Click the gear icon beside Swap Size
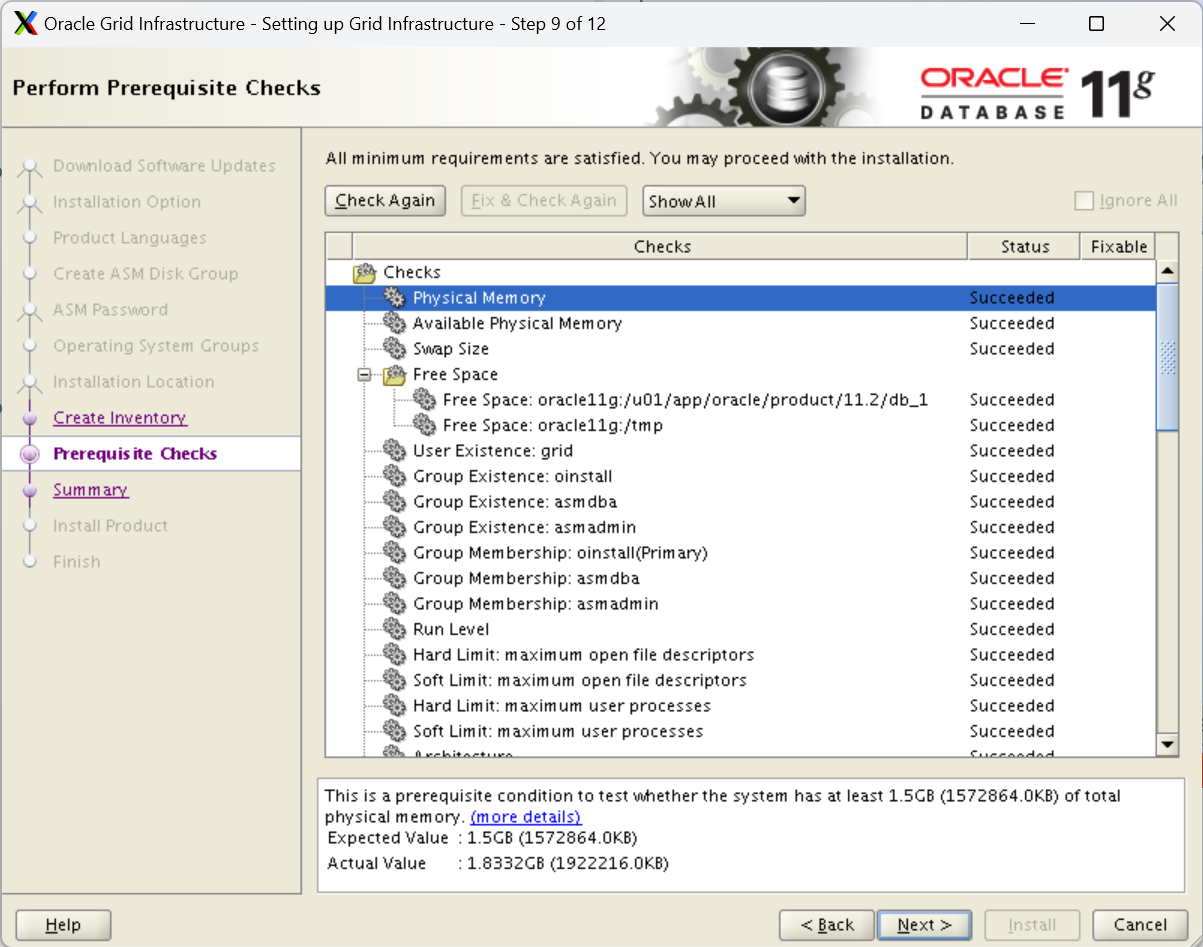Image resolution: width=1203 pixels, height=947 pixels. pyautogui.click(x=396, y=348)
